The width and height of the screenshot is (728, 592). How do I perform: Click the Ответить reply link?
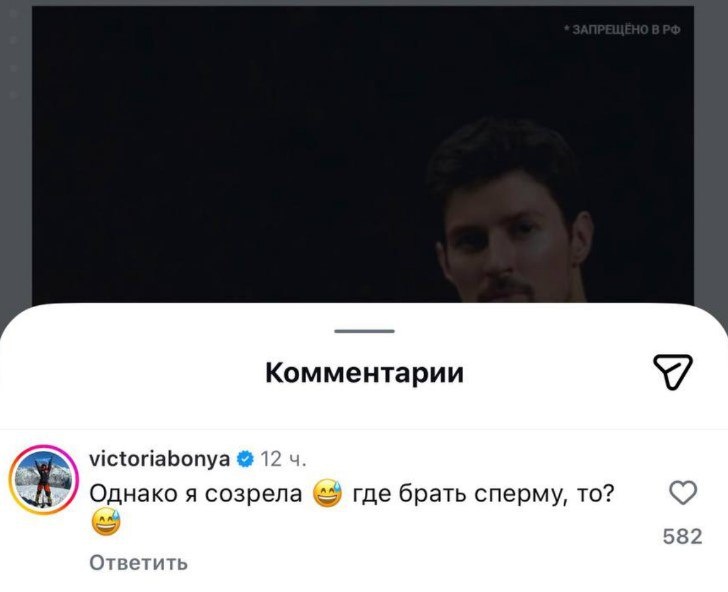138,563
